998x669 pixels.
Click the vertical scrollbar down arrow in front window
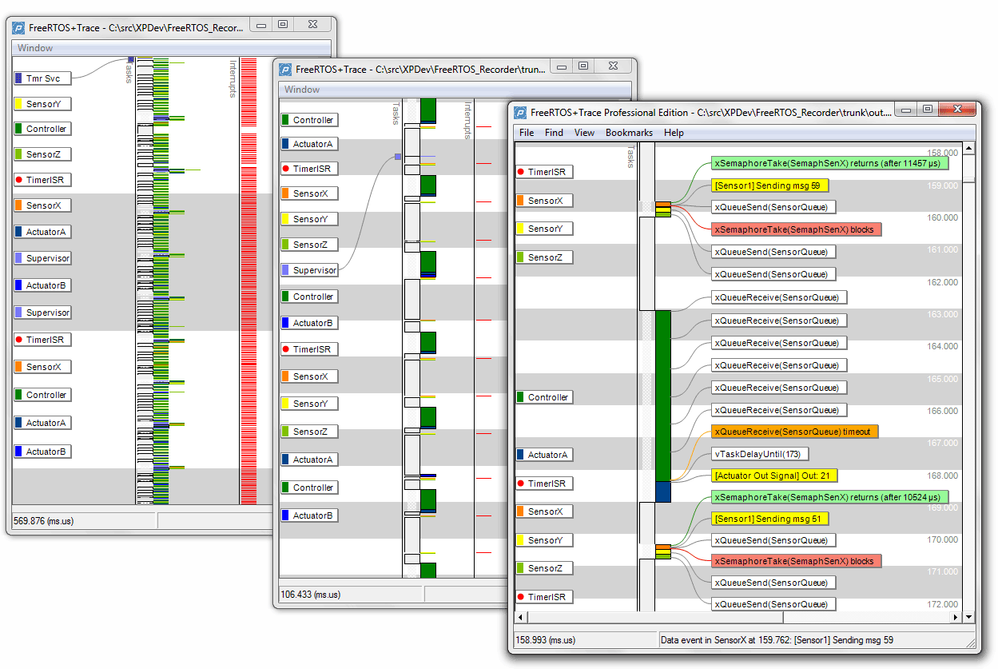click(x=969, y=617)
